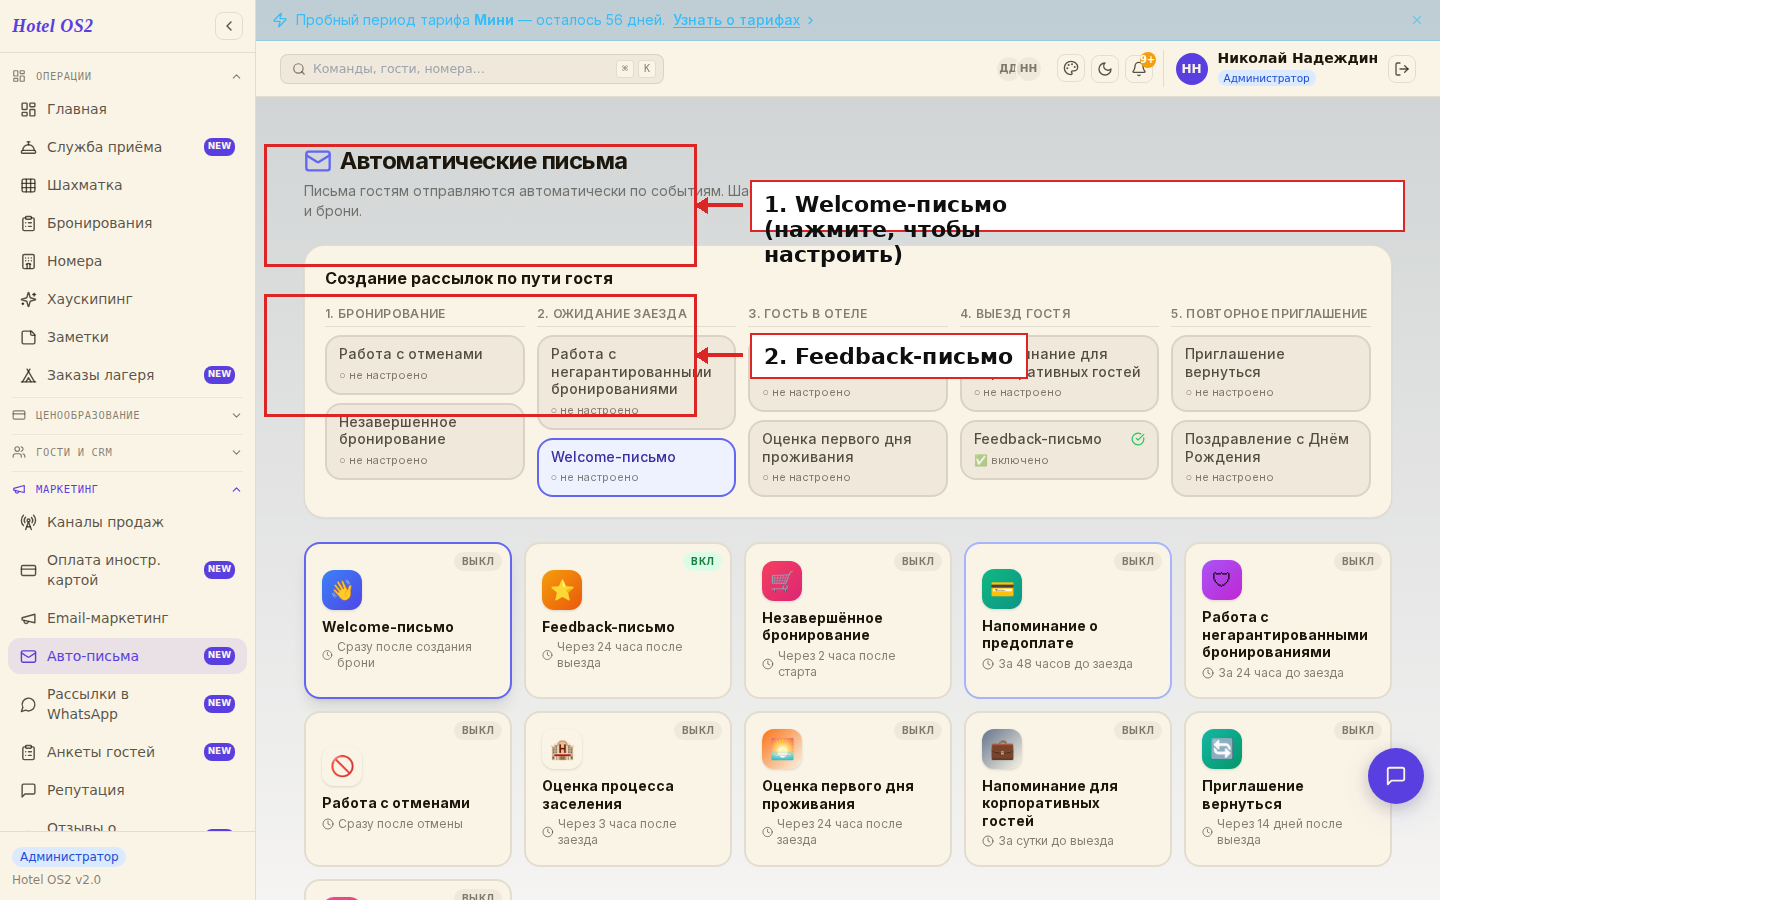Click the refresh arrows icon on Приглашение вернуться card
Viewport: 1780px width, 900px height.
[x=1222, y=749]
